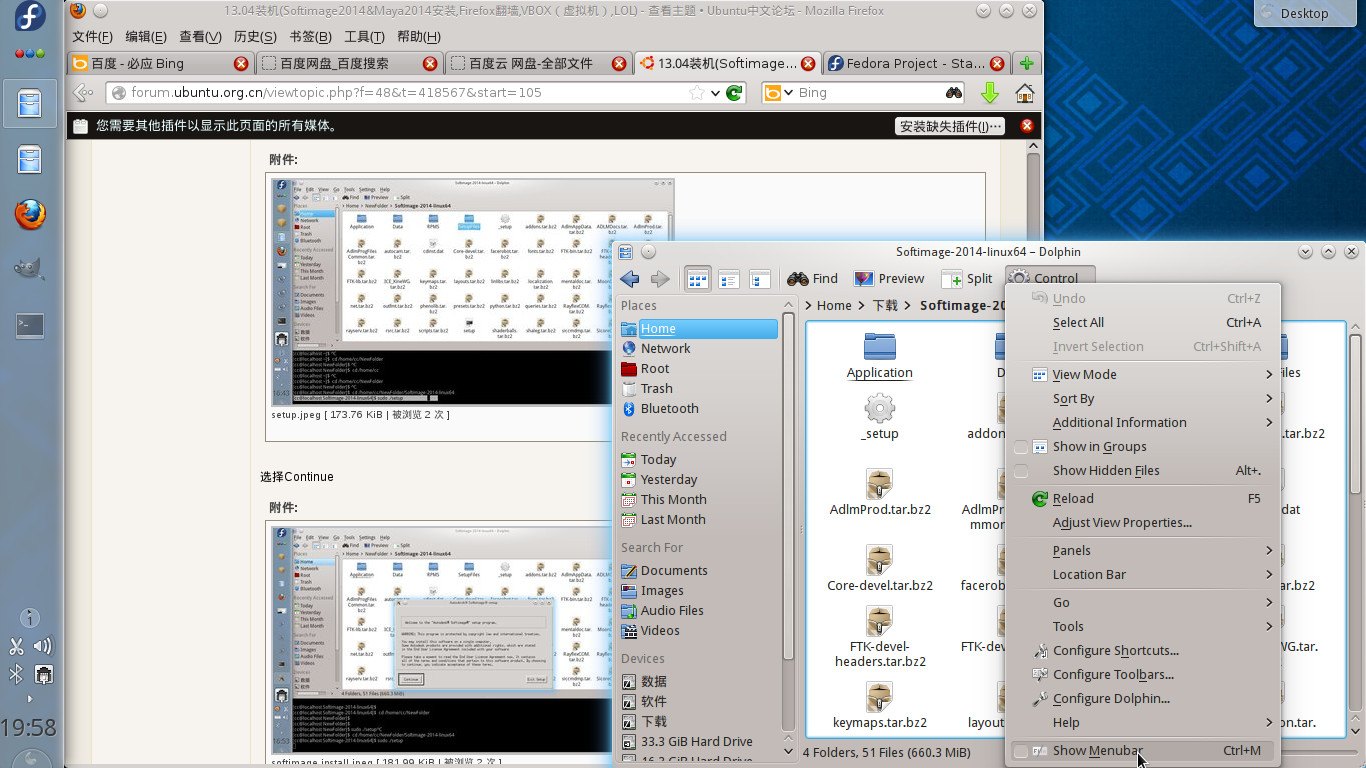Select the Application folder
This screenshot has width=1366, height=768.
879,355
